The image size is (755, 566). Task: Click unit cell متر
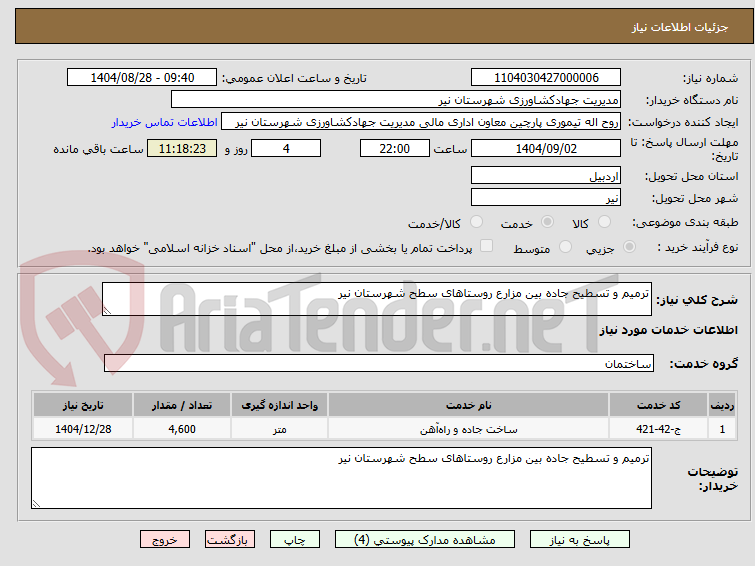point(279,429)
